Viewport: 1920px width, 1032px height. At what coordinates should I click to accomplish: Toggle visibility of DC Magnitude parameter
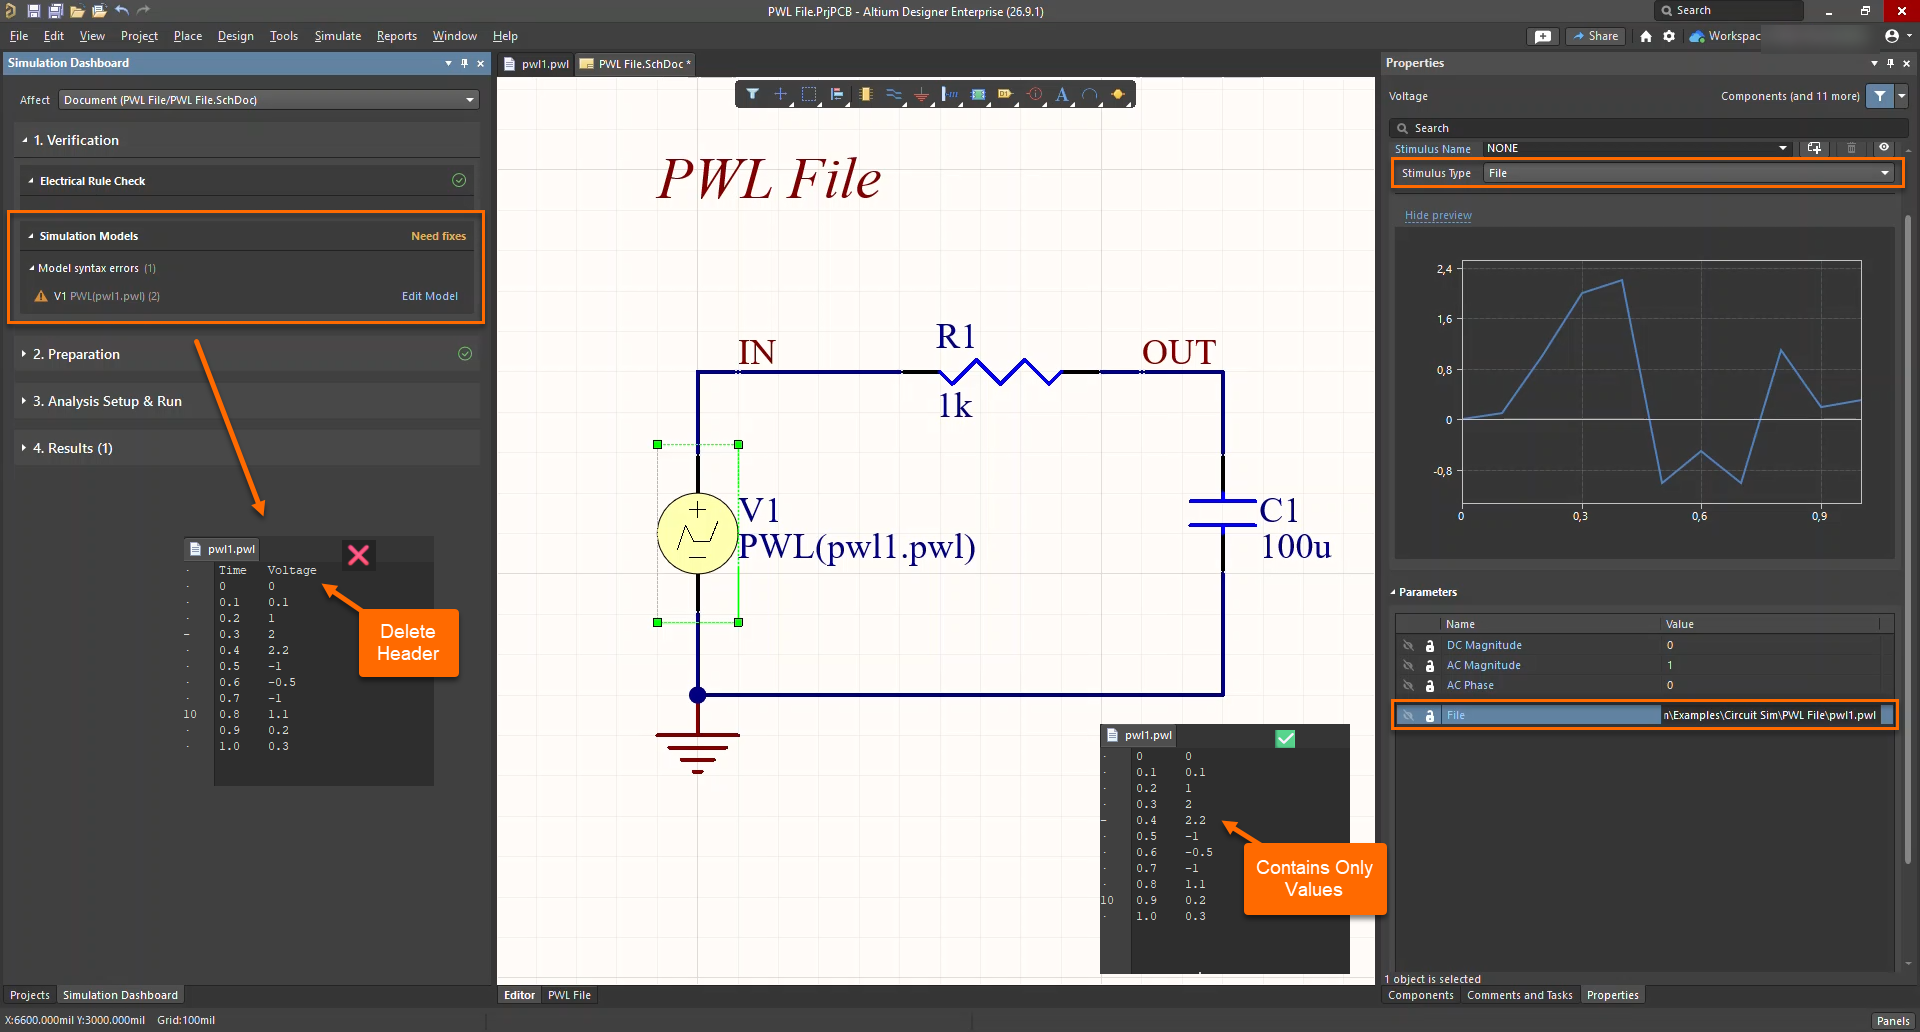click(x=1408, y=645)
